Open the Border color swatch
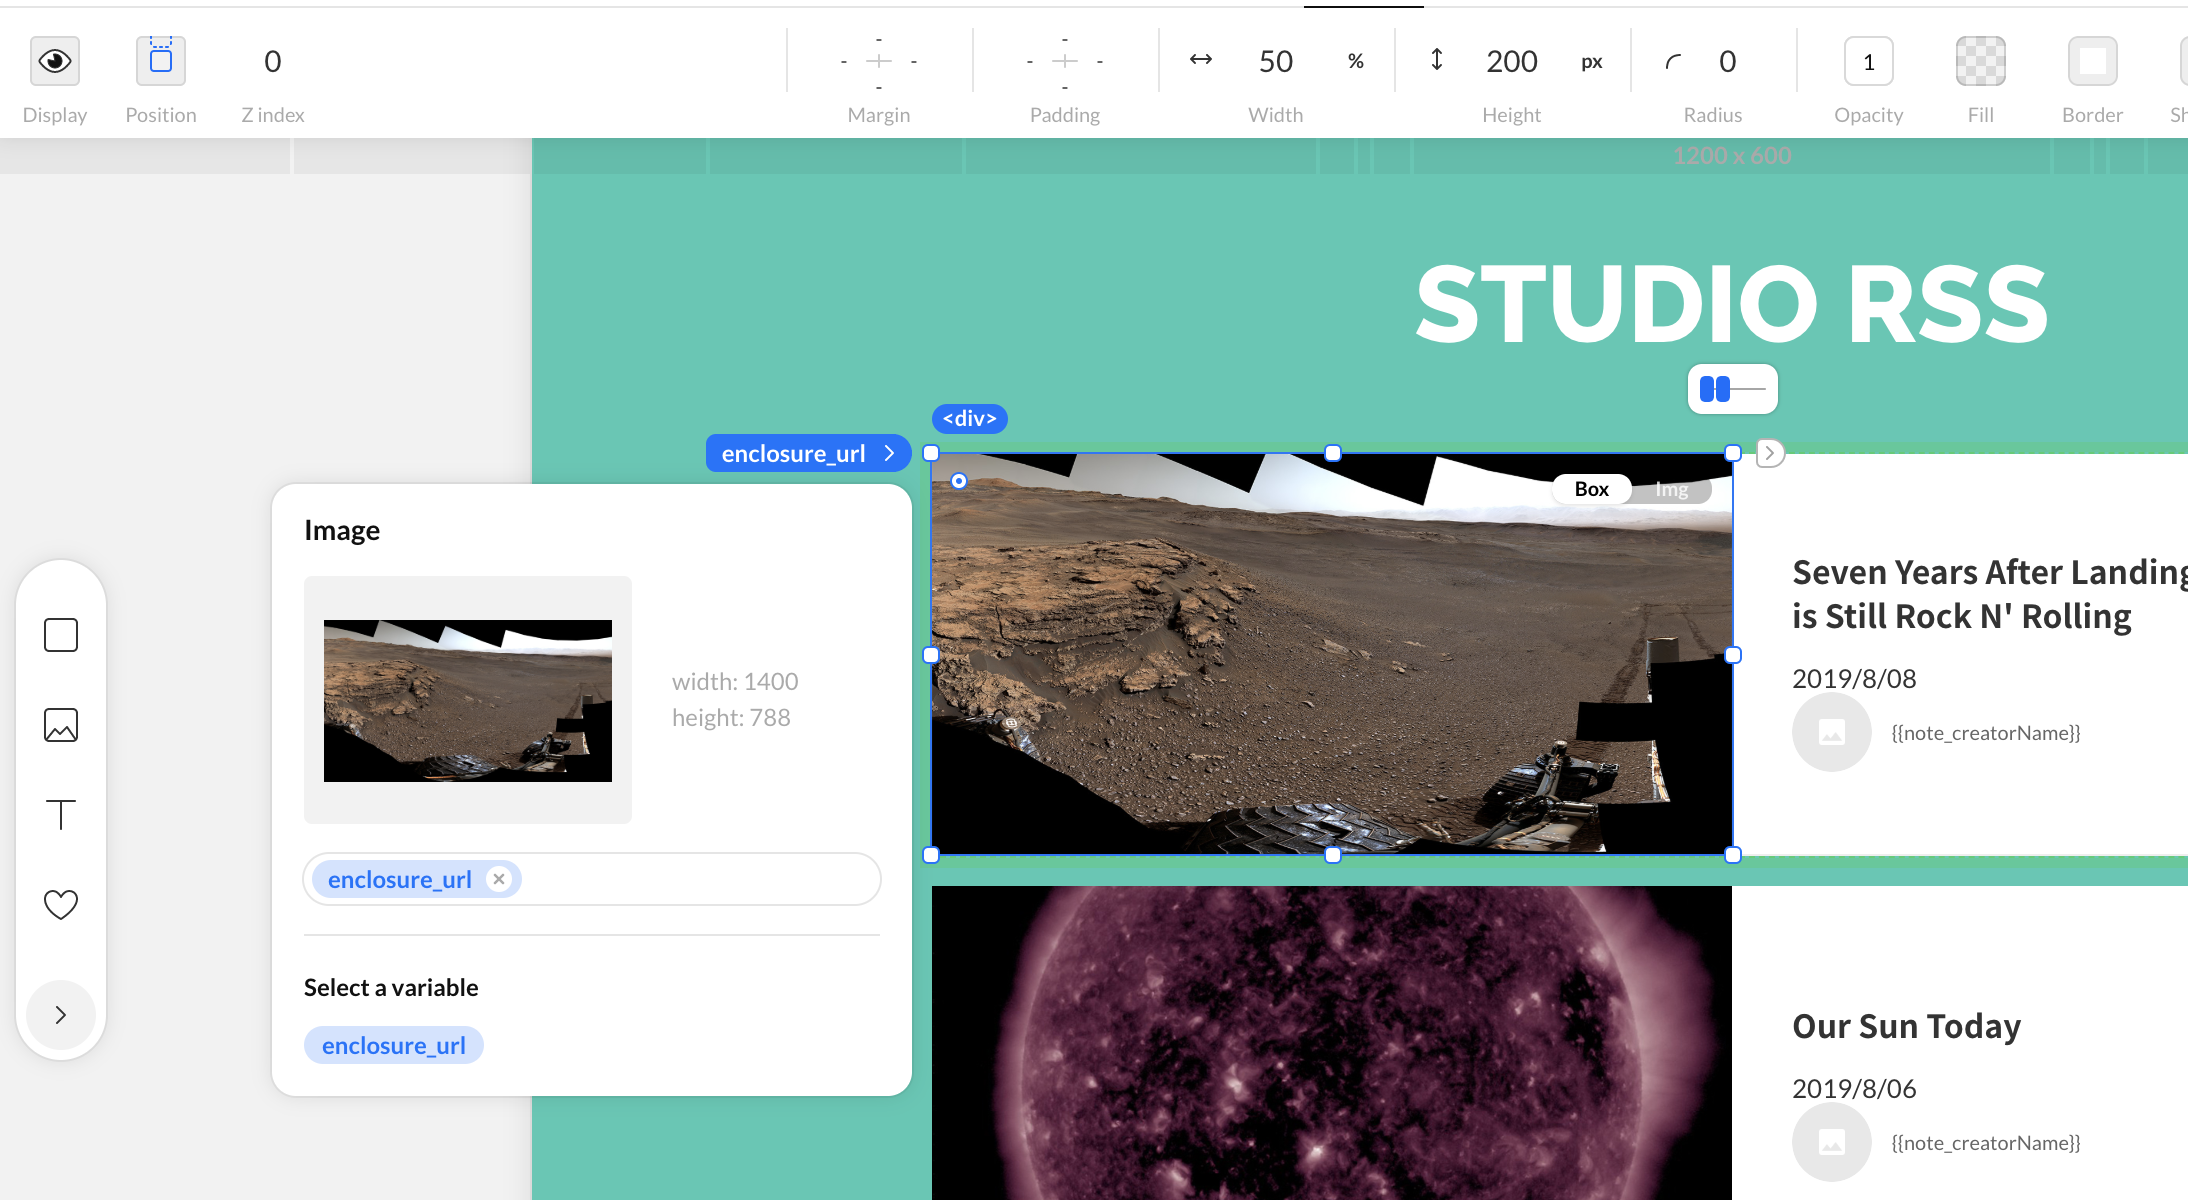This screenshot has height=1200, width=2188. [x=2093, y=61]
